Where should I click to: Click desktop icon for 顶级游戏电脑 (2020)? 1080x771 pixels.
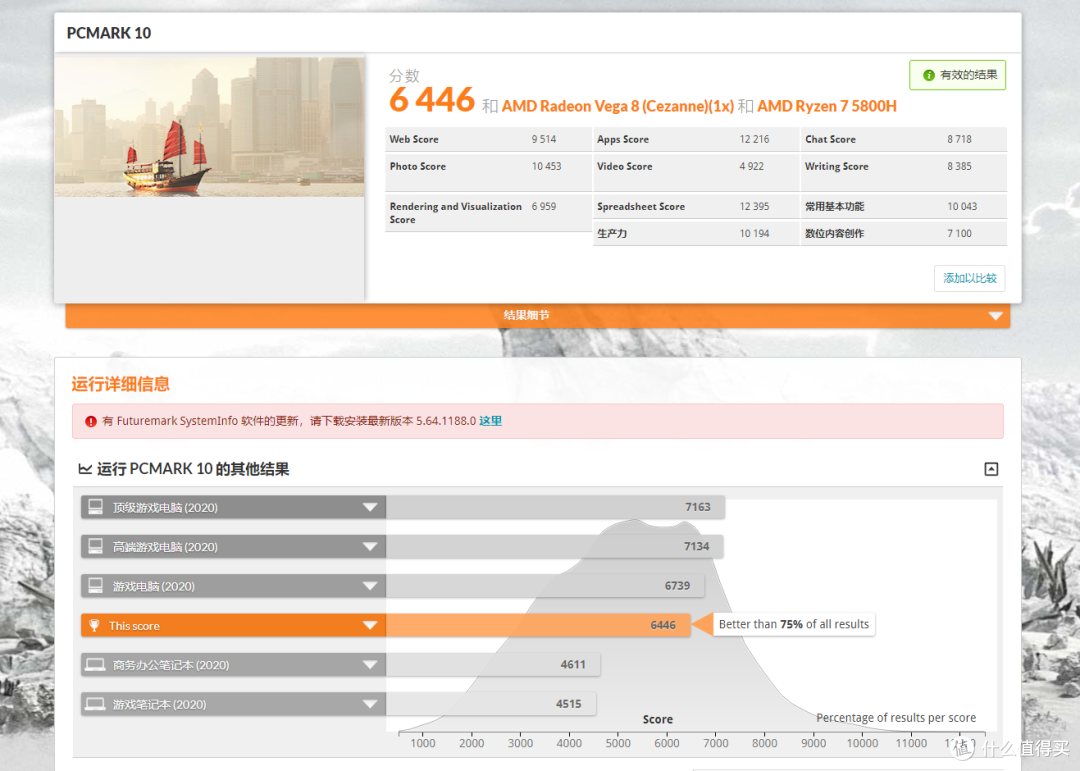point(96,507)
